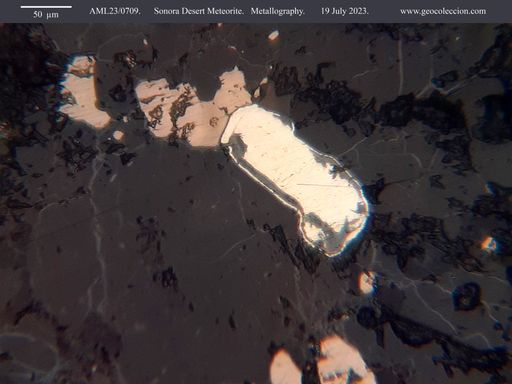Select the small iridescent grain at right edge
Screen dimensions: 512x384
pos(489,243)
